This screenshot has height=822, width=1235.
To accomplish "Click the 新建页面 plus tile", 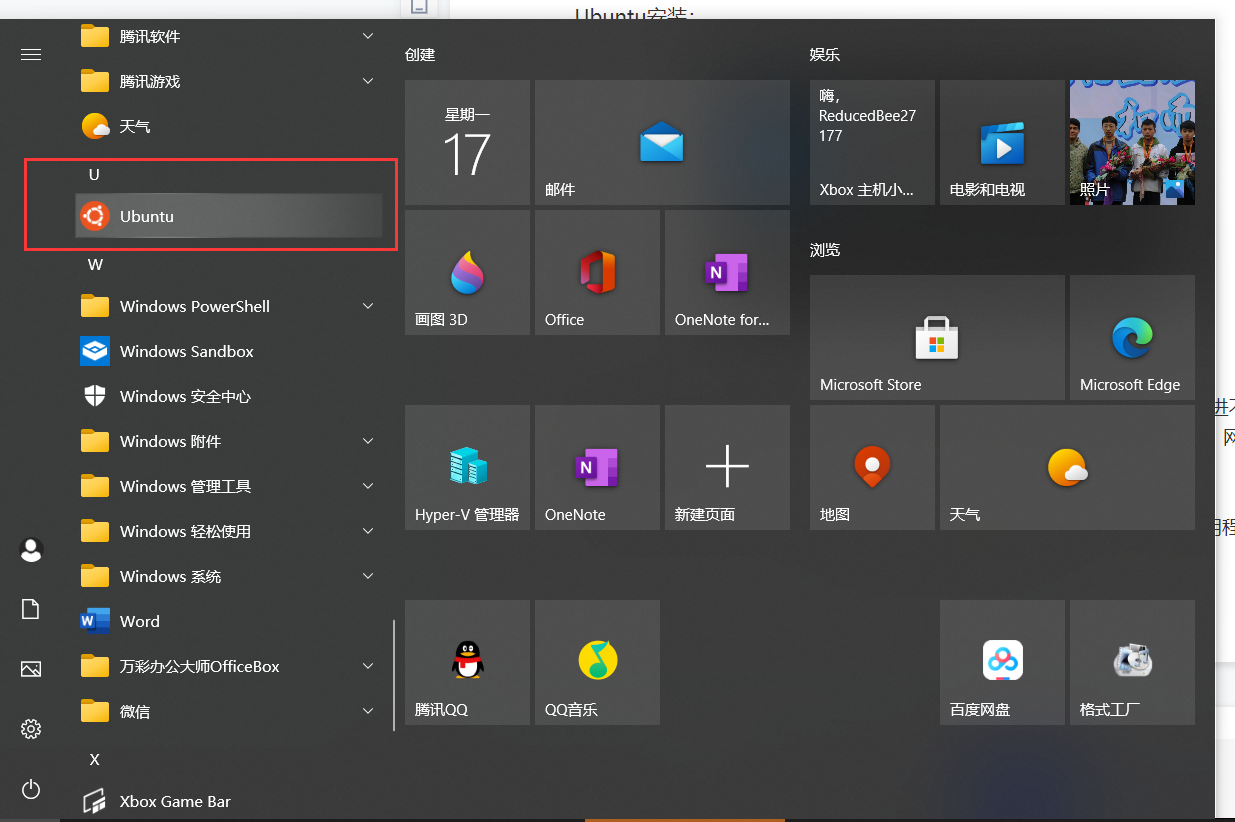I will (727, 467).
